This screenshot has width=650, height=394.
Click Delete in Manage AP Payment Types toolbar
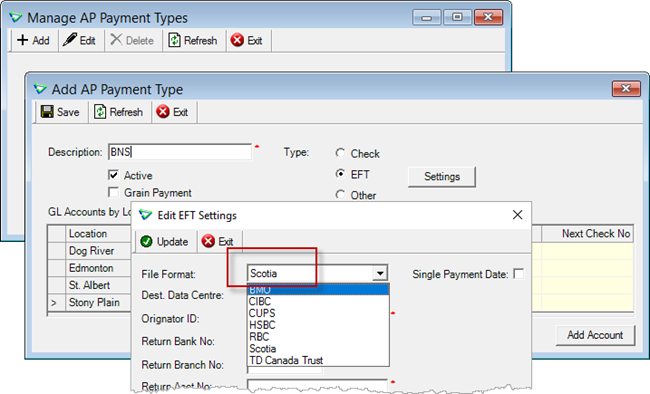(x=132, y=41)
